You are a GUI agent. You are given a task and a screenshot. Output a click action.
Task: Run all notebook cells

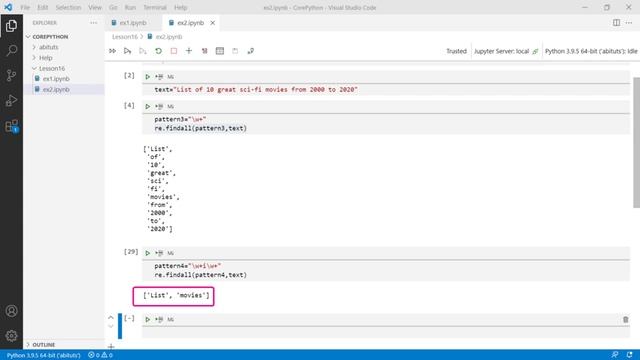(x=113, y=51)
